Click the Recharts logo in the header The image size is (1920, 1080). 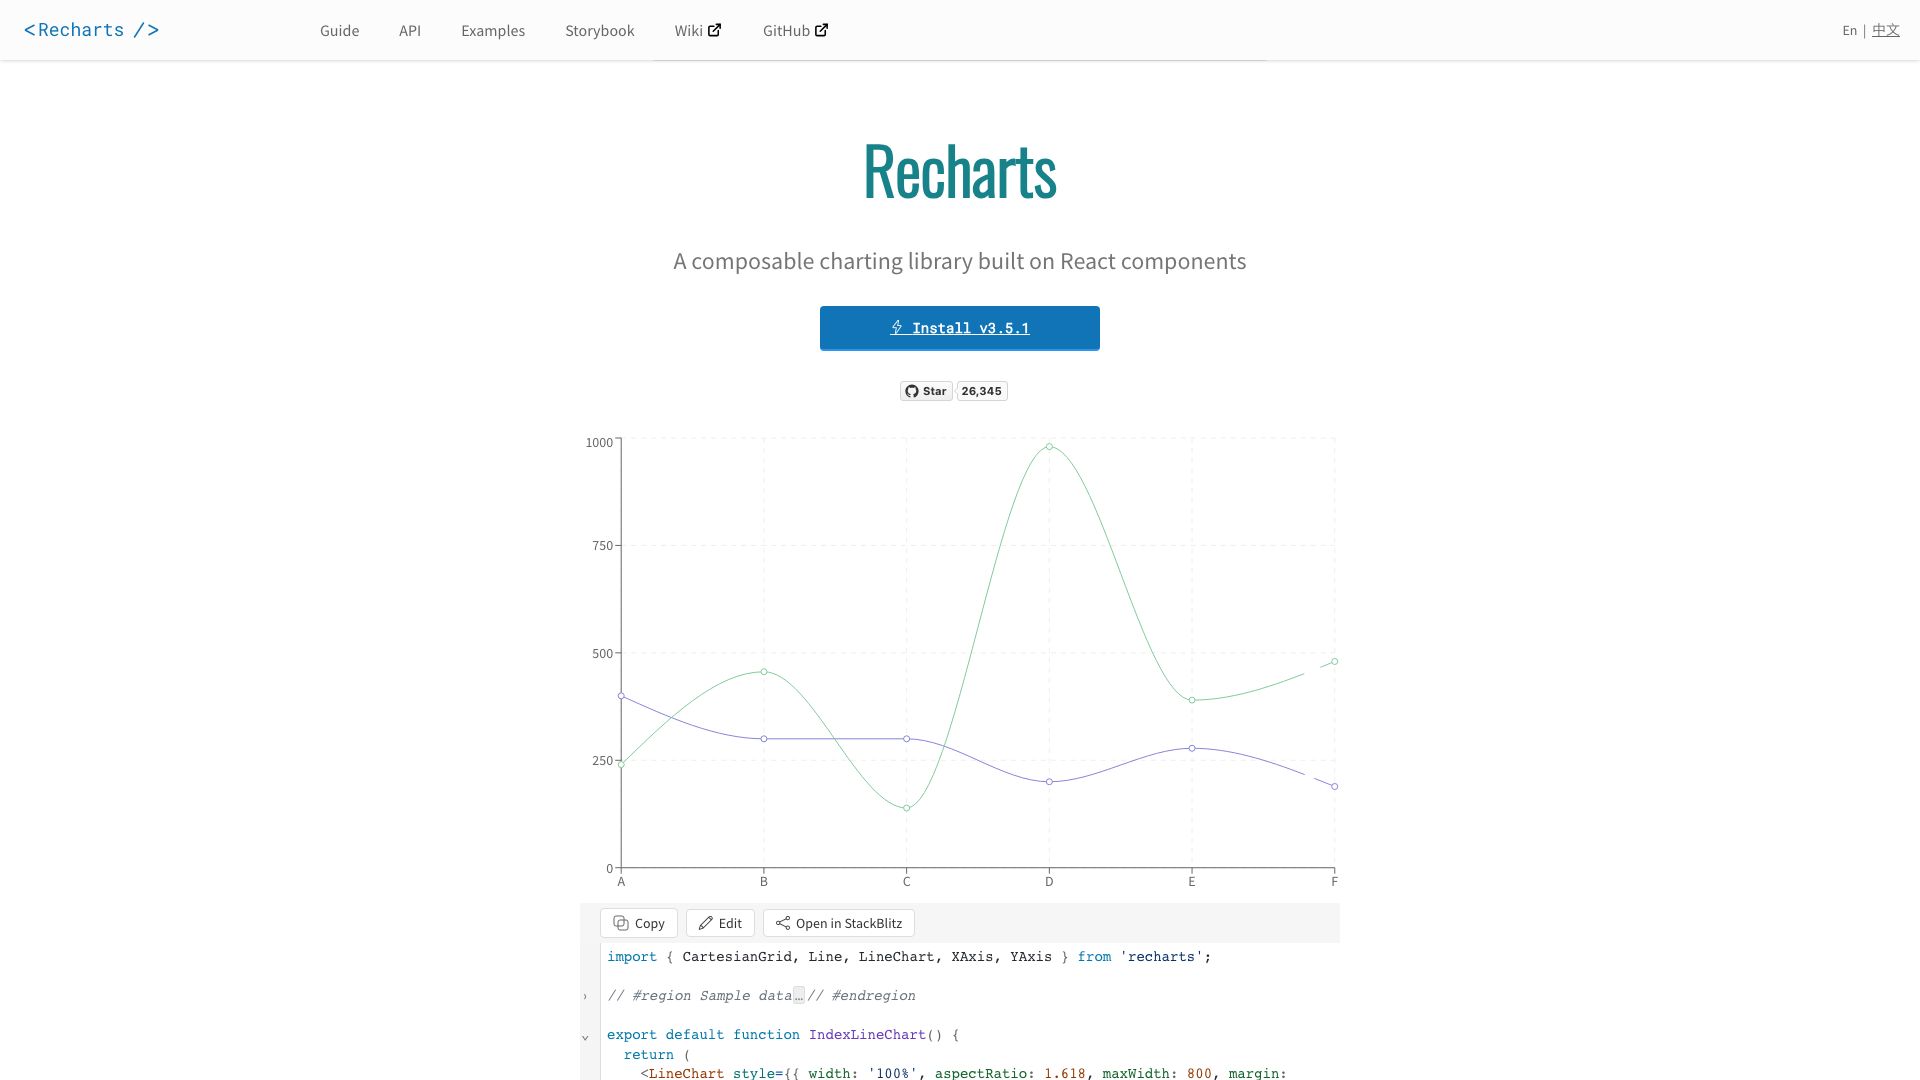coord(91,30)
